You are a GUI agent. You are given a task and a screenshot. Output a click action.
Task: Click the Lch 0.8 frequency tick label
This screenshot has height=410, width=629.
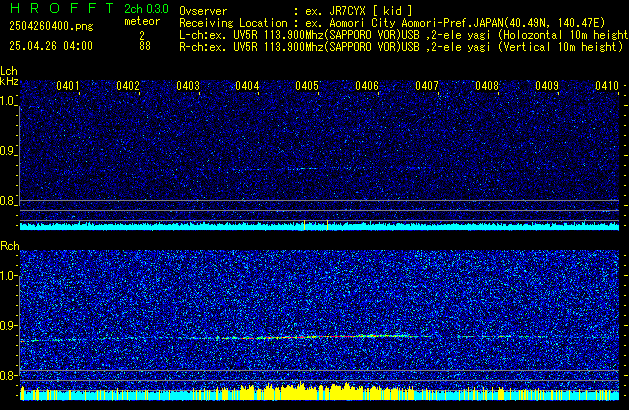click(8, 201)
